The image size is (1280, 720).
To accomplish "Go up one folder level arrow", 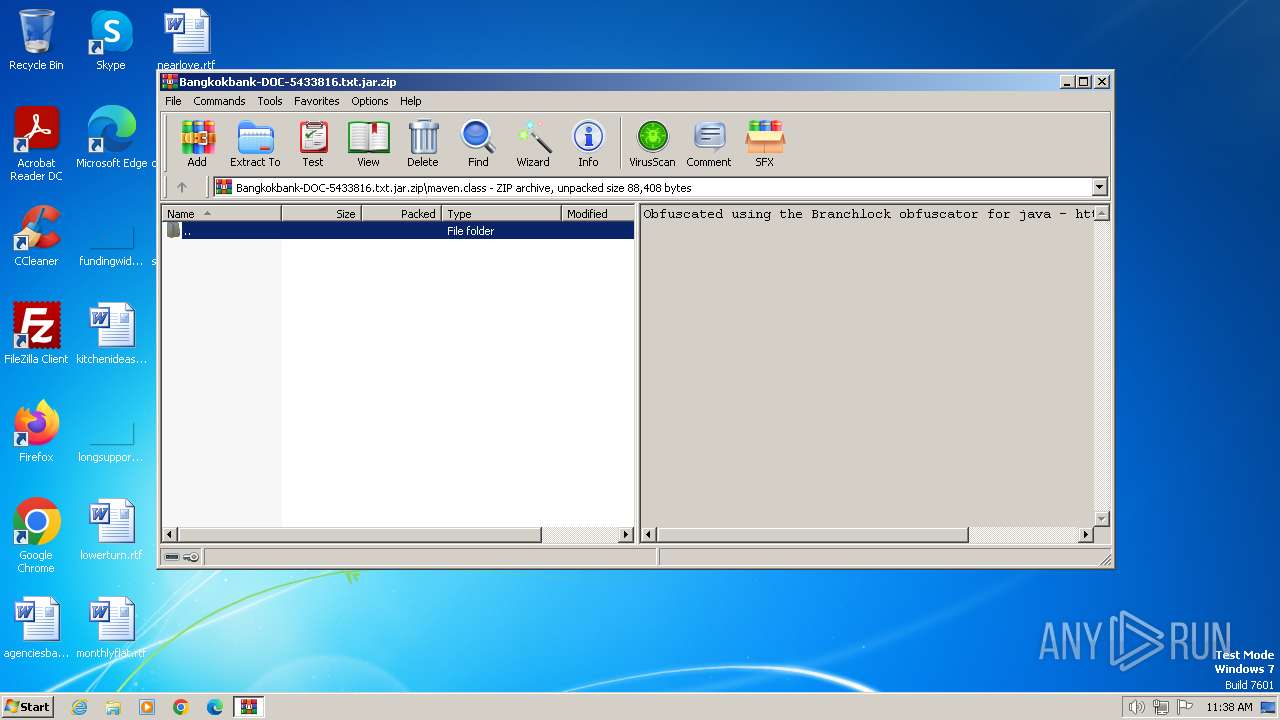I will [x=182, y=187].
